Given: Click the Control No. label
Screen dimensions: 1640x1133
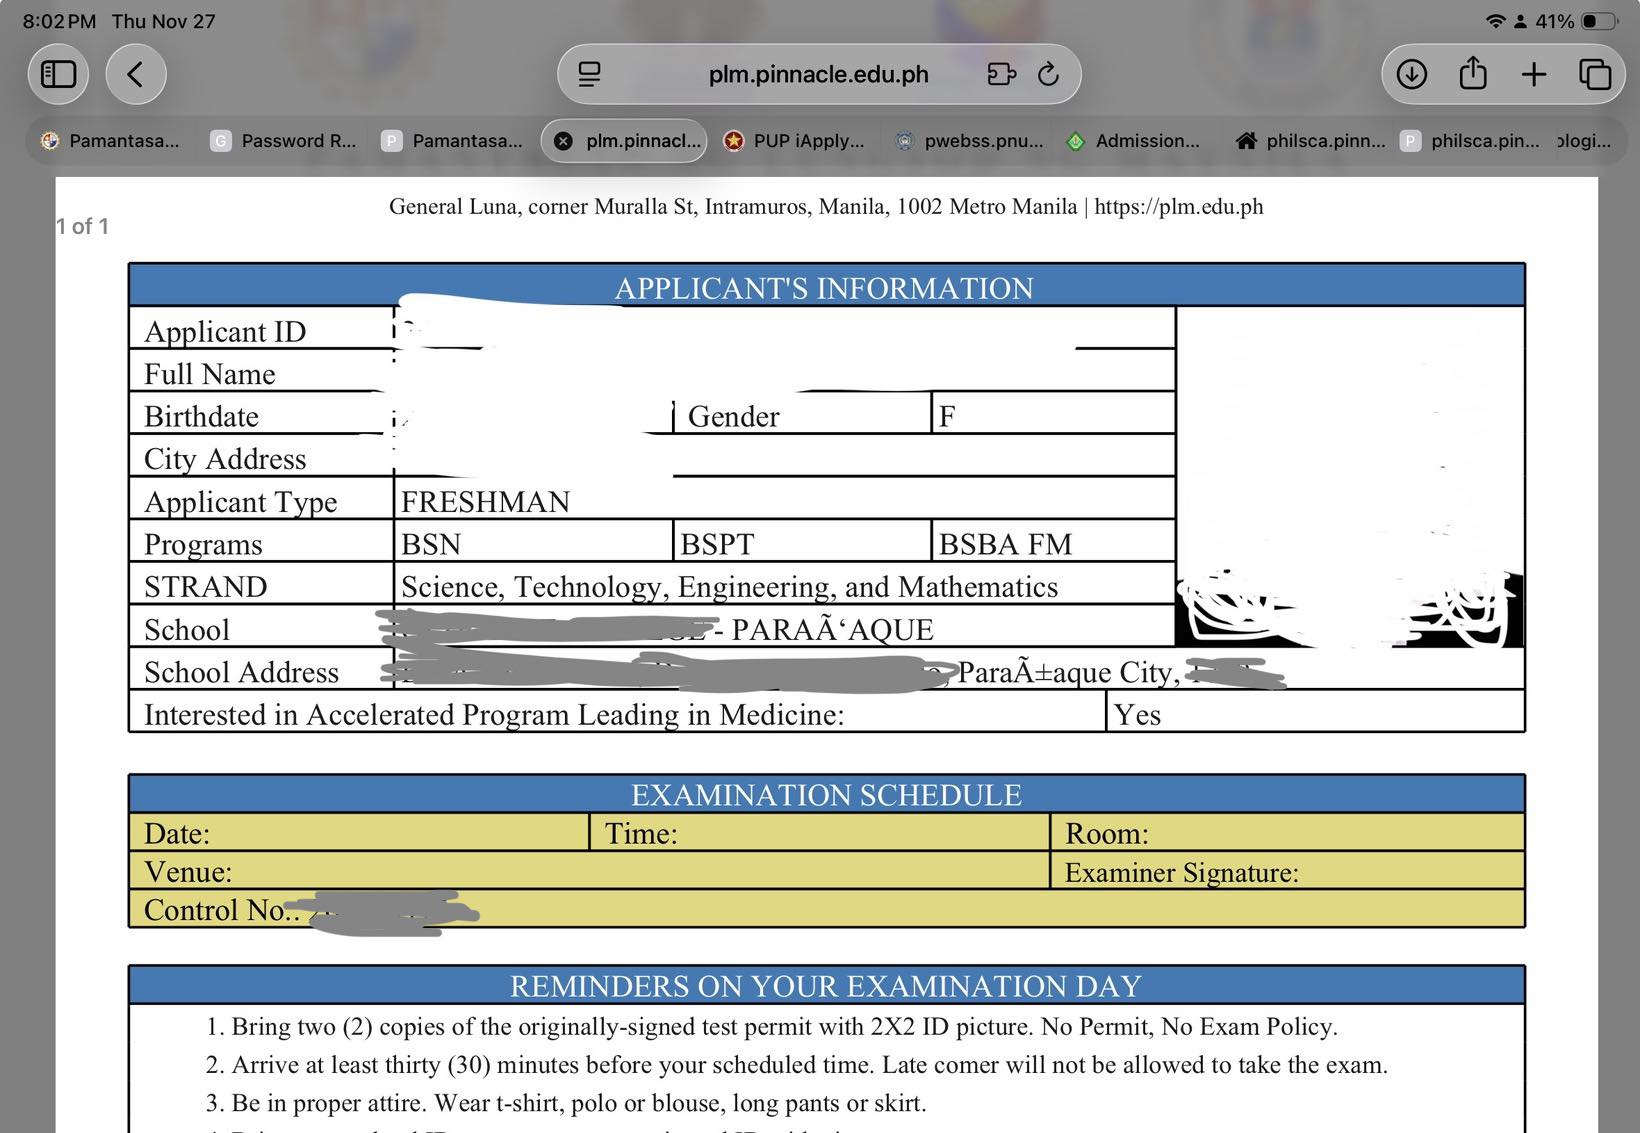Looking at the screenshot, I should (221, 910).
